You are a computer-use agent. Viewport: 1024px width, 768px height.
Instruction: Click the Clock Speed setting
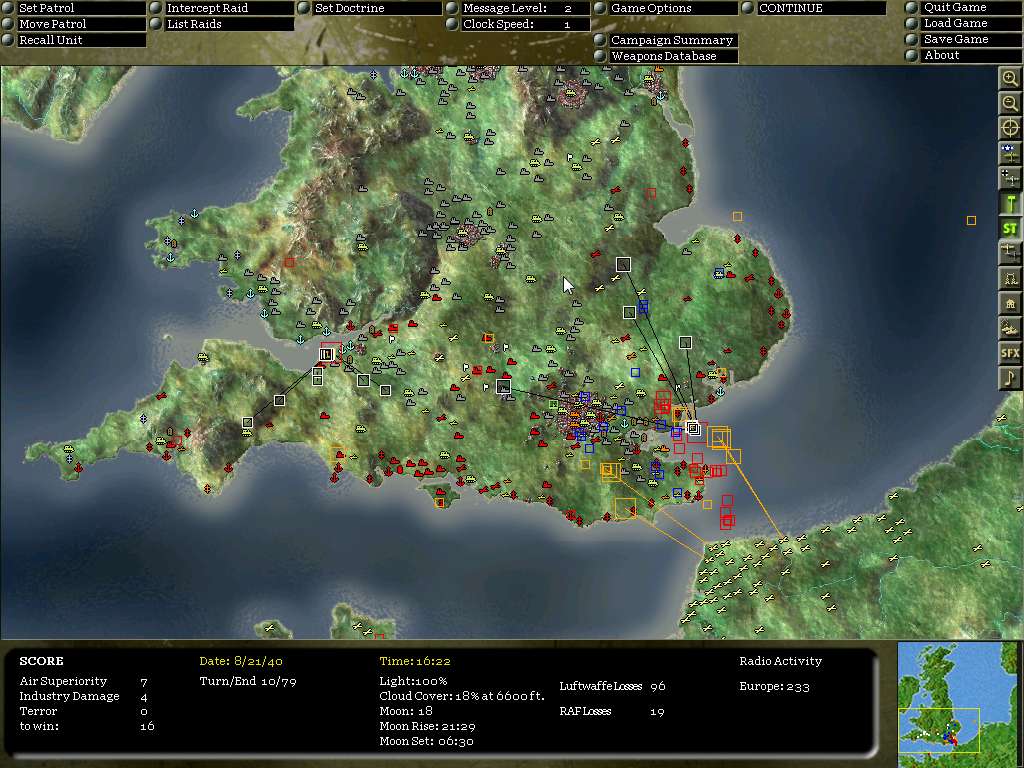click(x=526, y=24)
